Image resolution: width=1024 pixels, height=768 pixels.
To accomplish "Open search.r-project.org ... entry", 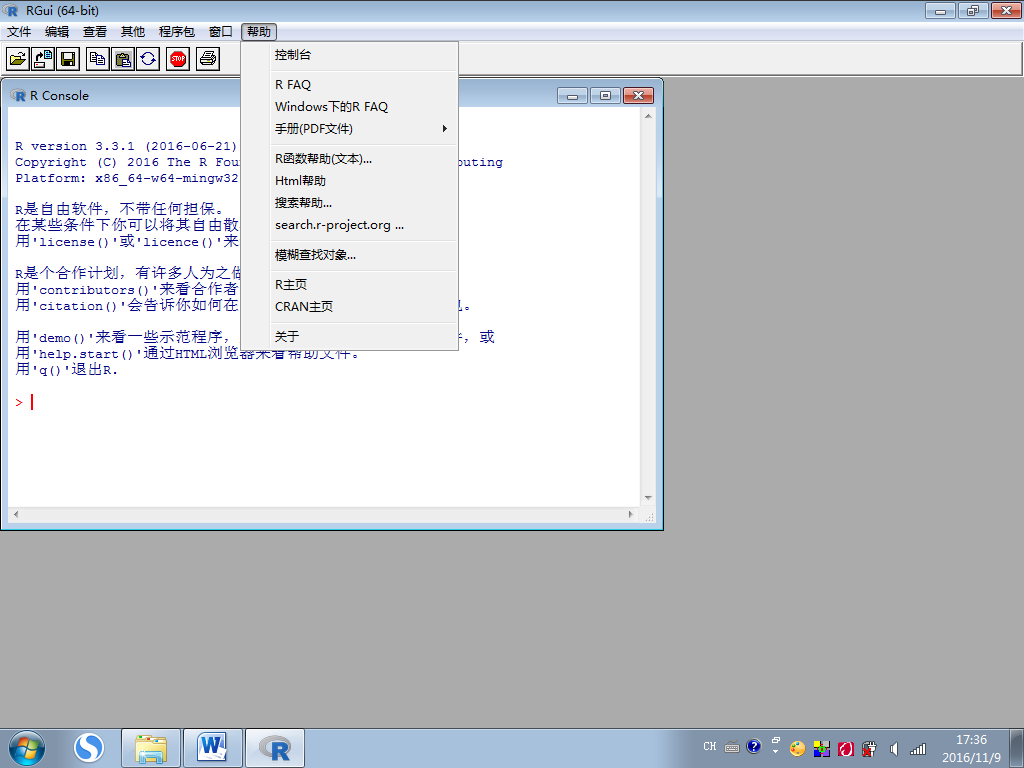I will 349,225.
